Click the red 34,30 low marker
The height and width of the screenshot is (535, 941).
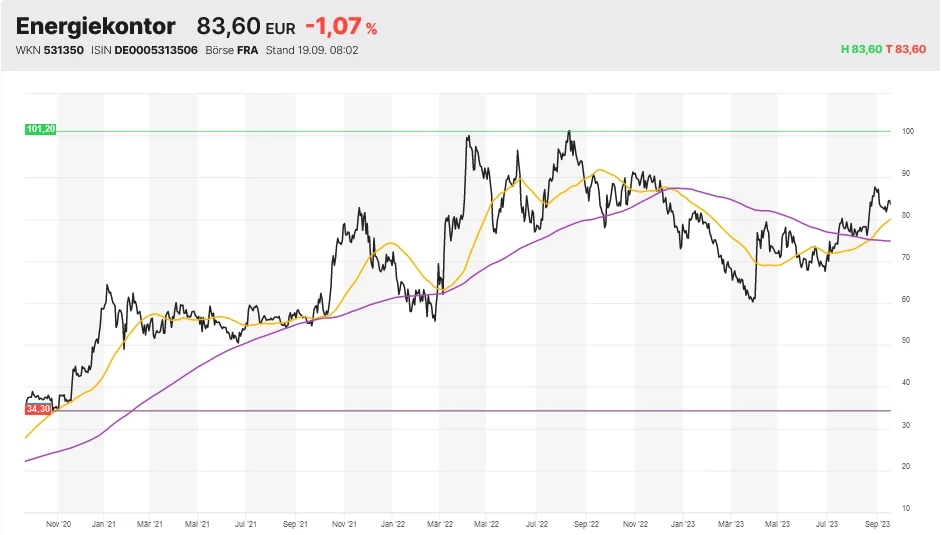pos(39,409)
